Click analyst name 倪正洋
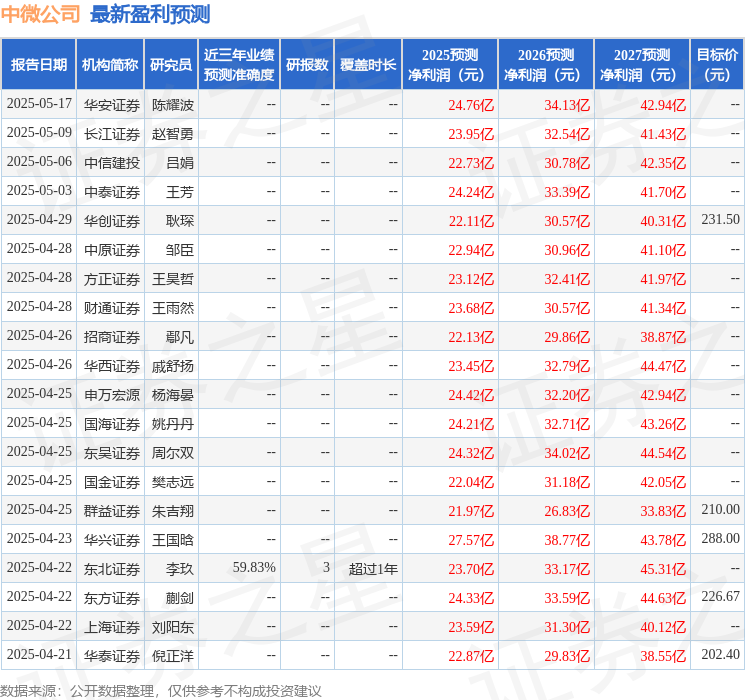The height and width of the screenshot is (700, 745). pyautogui.click(x=172, y=656)
